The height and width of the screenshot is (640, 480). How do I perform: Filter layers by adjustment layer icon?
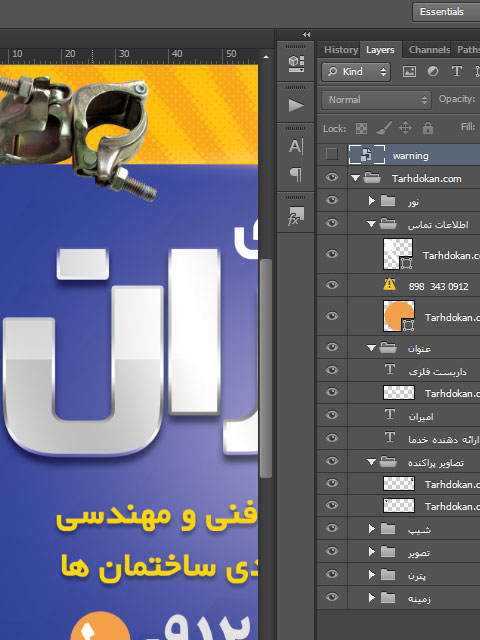pyautogui.click(x=433, y=71)
